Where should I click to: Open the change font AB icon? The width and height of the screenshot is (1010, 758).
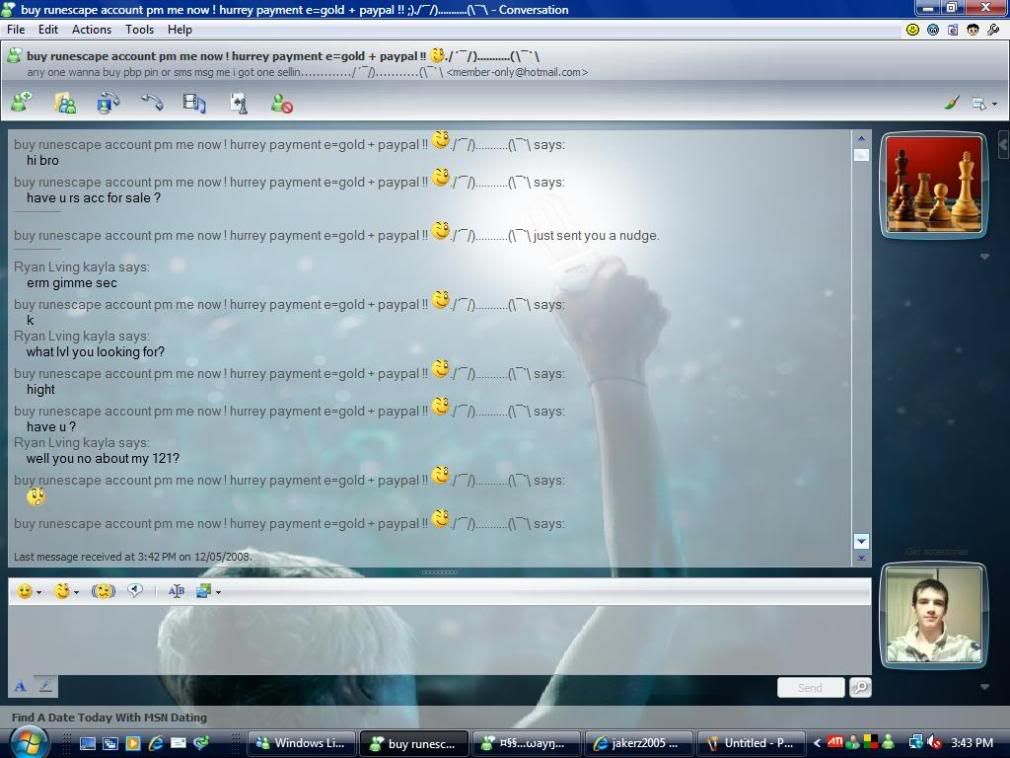[176, 591]
